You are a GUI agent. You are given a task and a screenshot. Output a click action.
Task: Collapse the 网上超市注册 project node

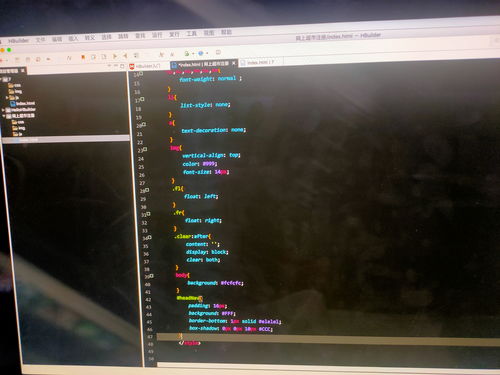pos(3,116)
